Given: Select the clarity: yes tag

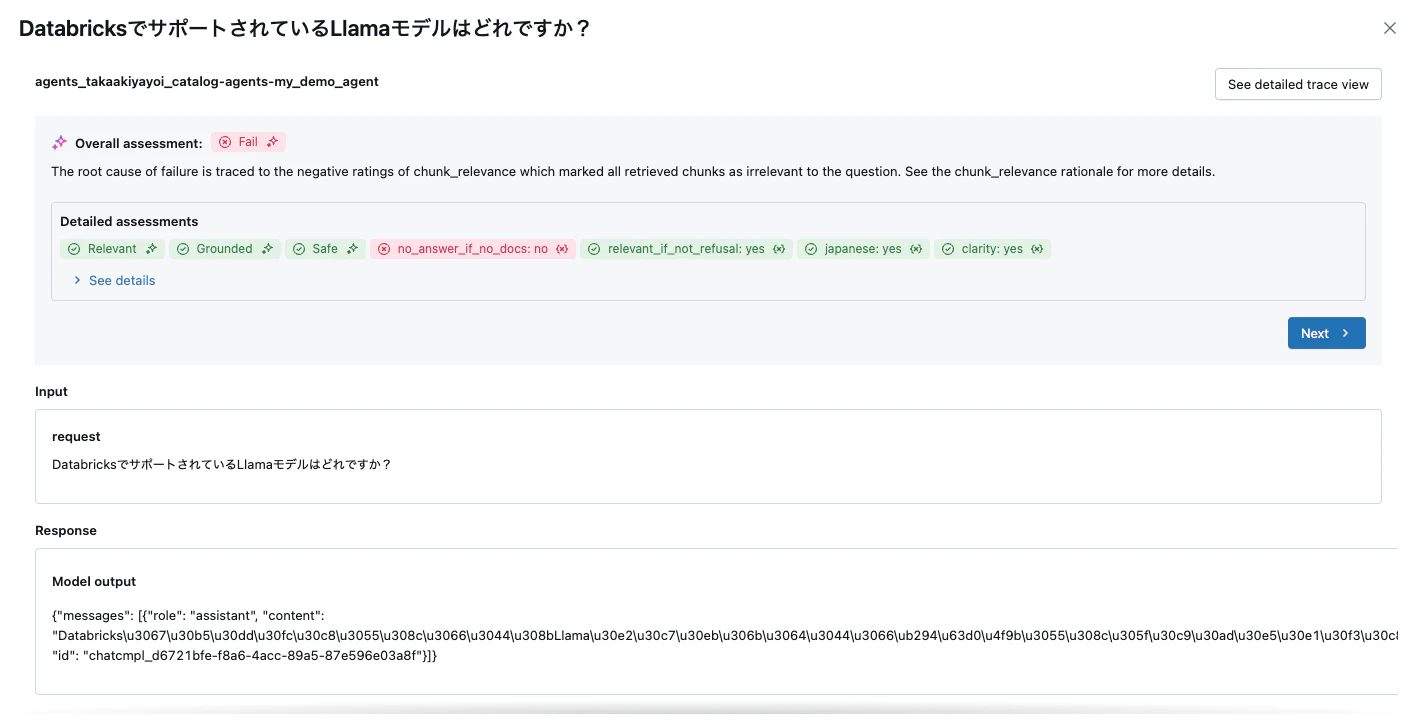Looking at the screenshot, I should (x=992, y=249).
